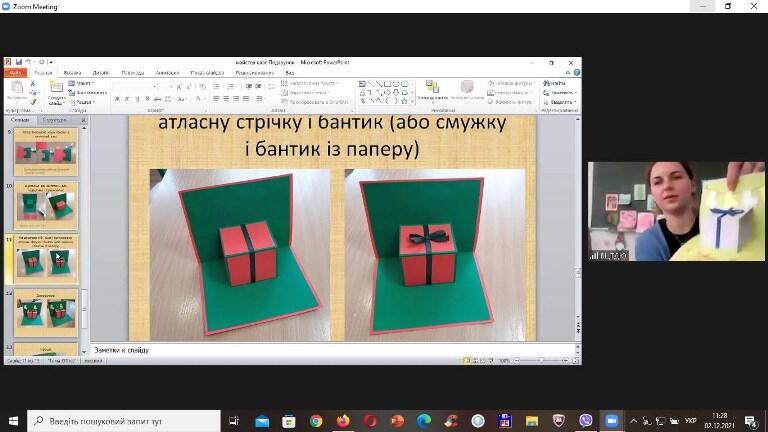The height and width of the screenshot is (432, 768).
Task: Close the slide thumbnails pane
Action: point(83,120)
